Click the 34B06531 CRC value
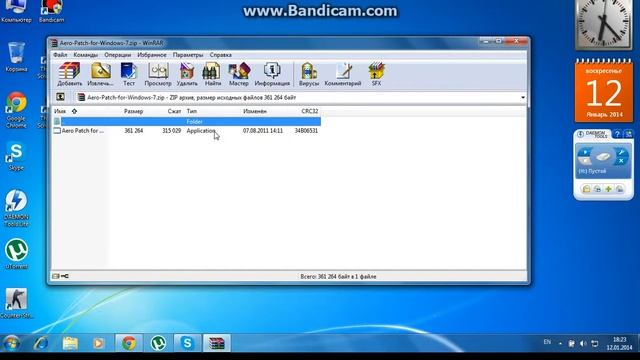 306,131
